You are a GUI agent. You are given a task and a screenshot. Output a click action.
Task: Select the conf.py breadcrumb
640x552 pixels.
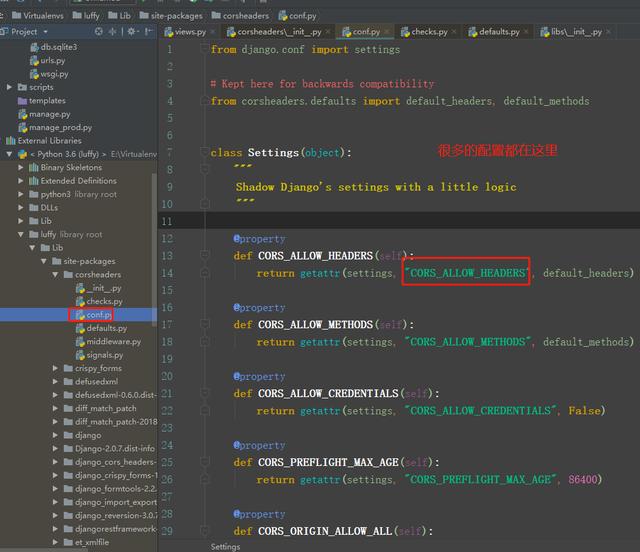pyautogui.click(x=297, y=16)
